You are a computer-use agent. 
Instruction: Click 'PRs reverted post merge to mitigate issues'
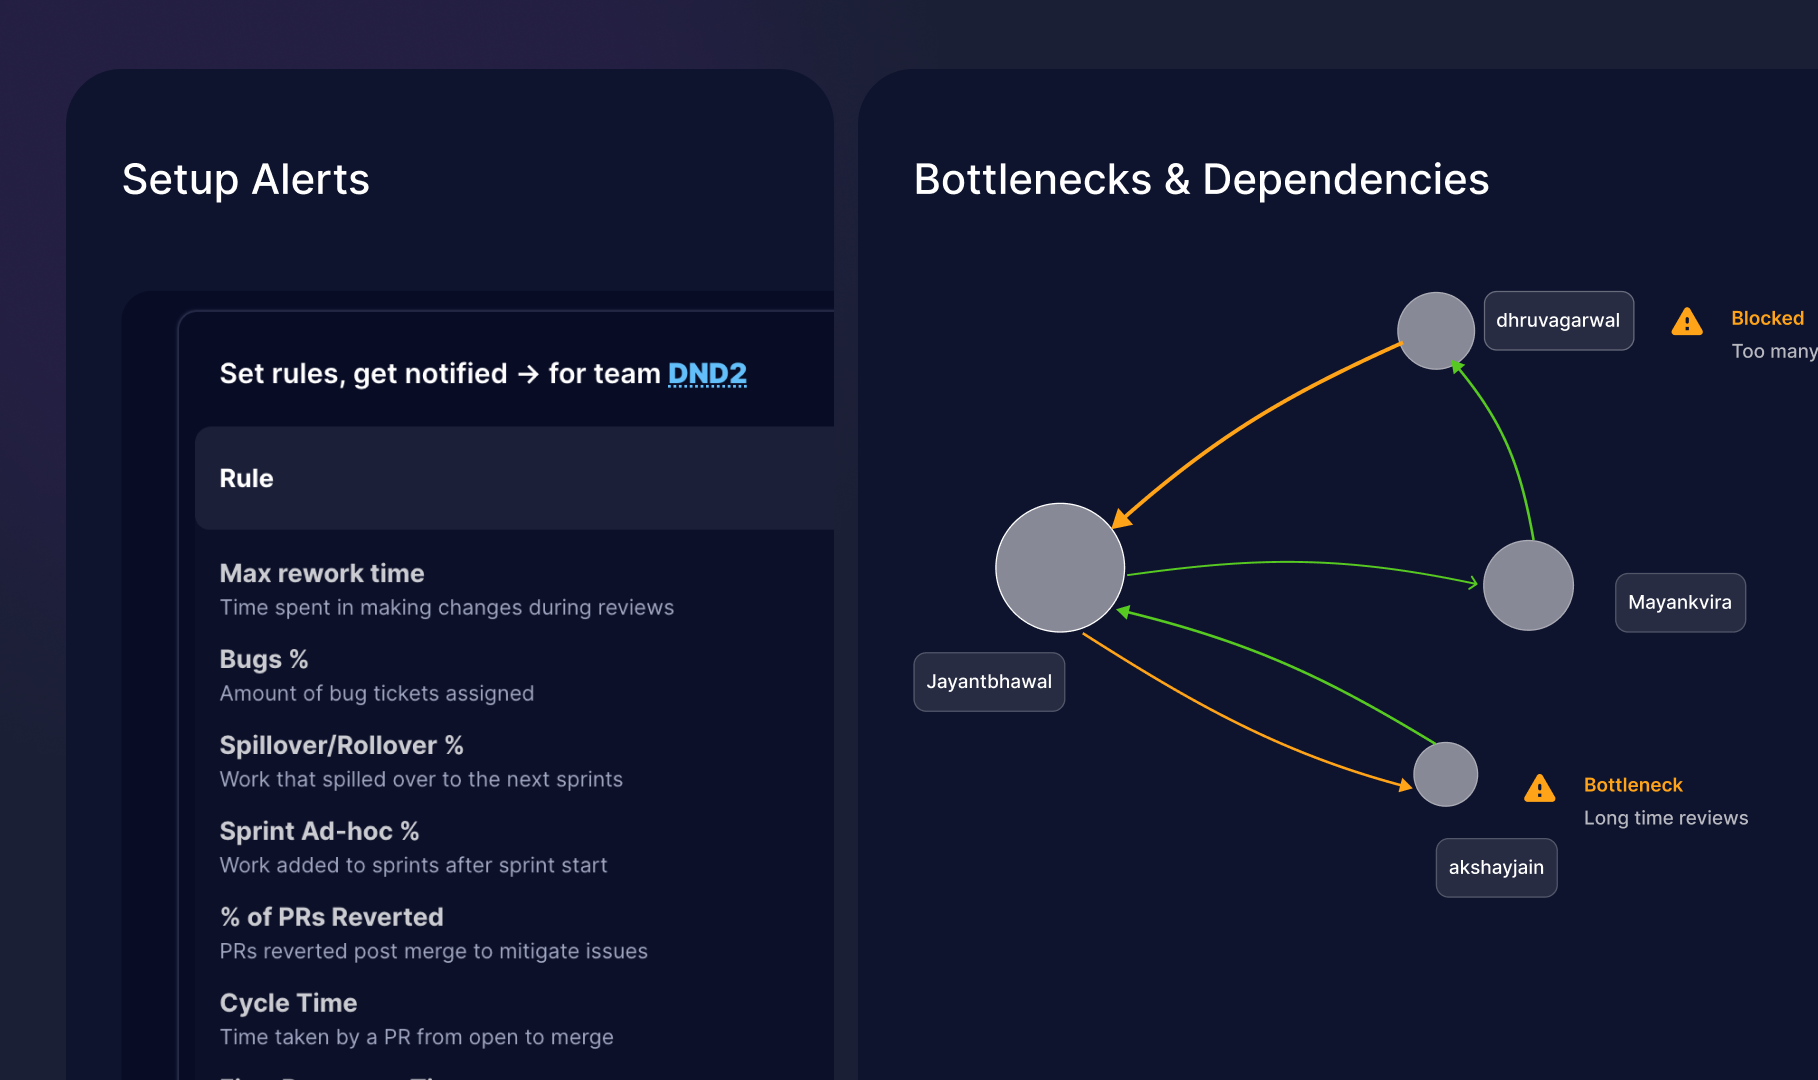tap(434, 952)
